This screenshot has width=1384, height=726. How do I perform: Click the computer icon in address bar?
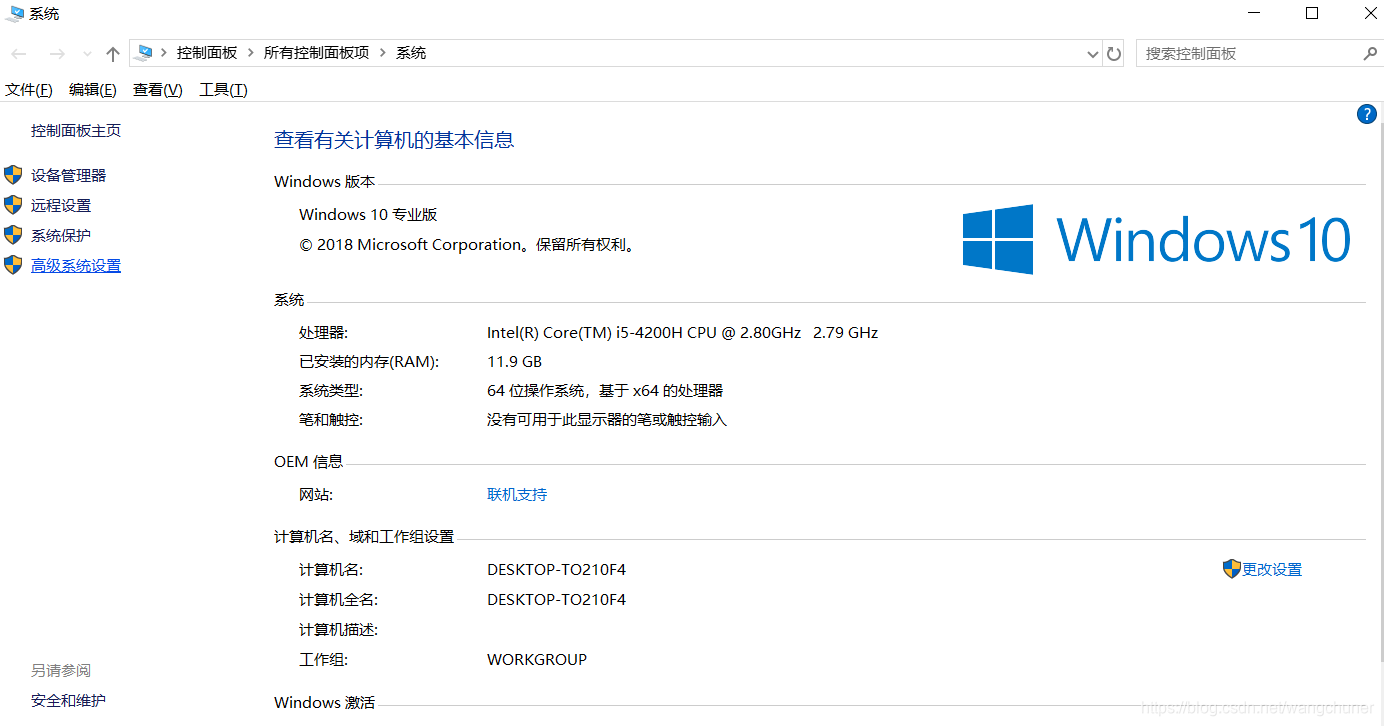(x=145, y=53)
